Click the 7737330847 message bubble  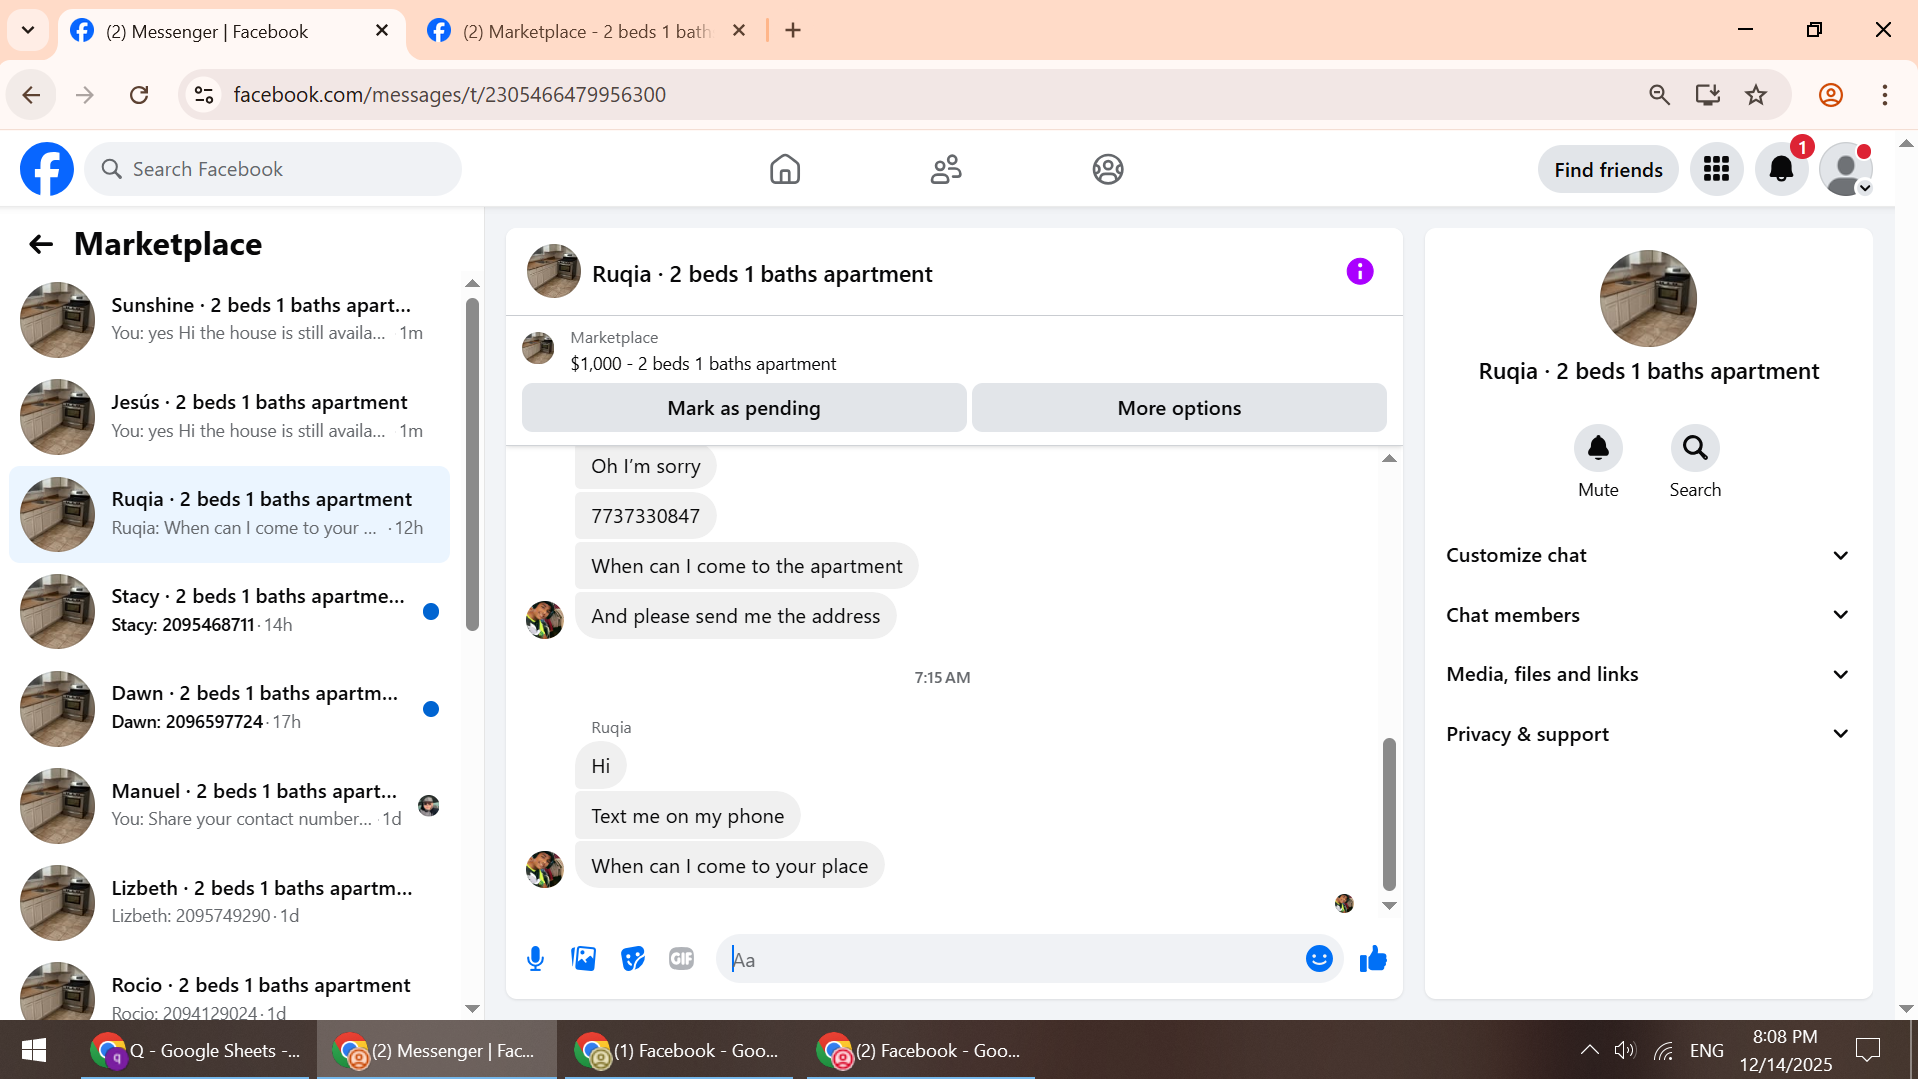(x=645, y=516)
